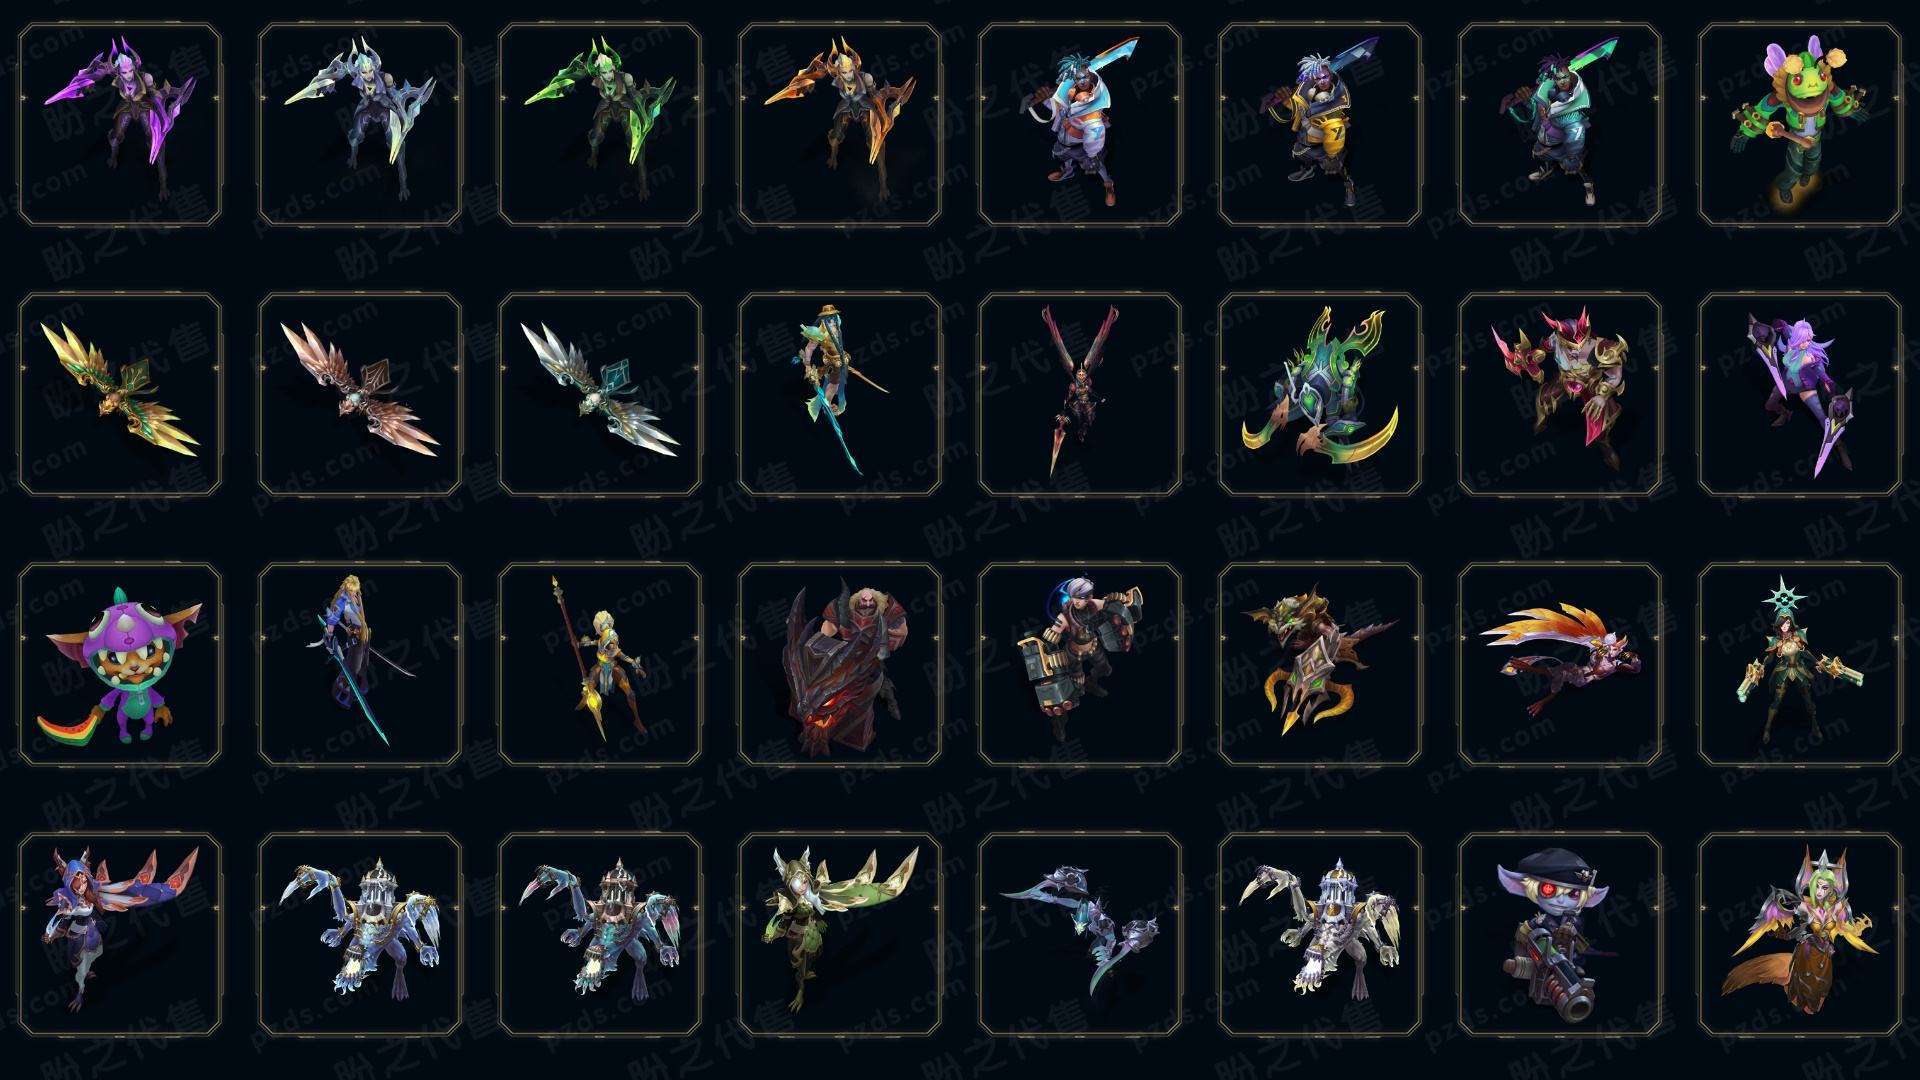
Task: Open the green golden scythe weapon tile
Action: coord(1320,394)
